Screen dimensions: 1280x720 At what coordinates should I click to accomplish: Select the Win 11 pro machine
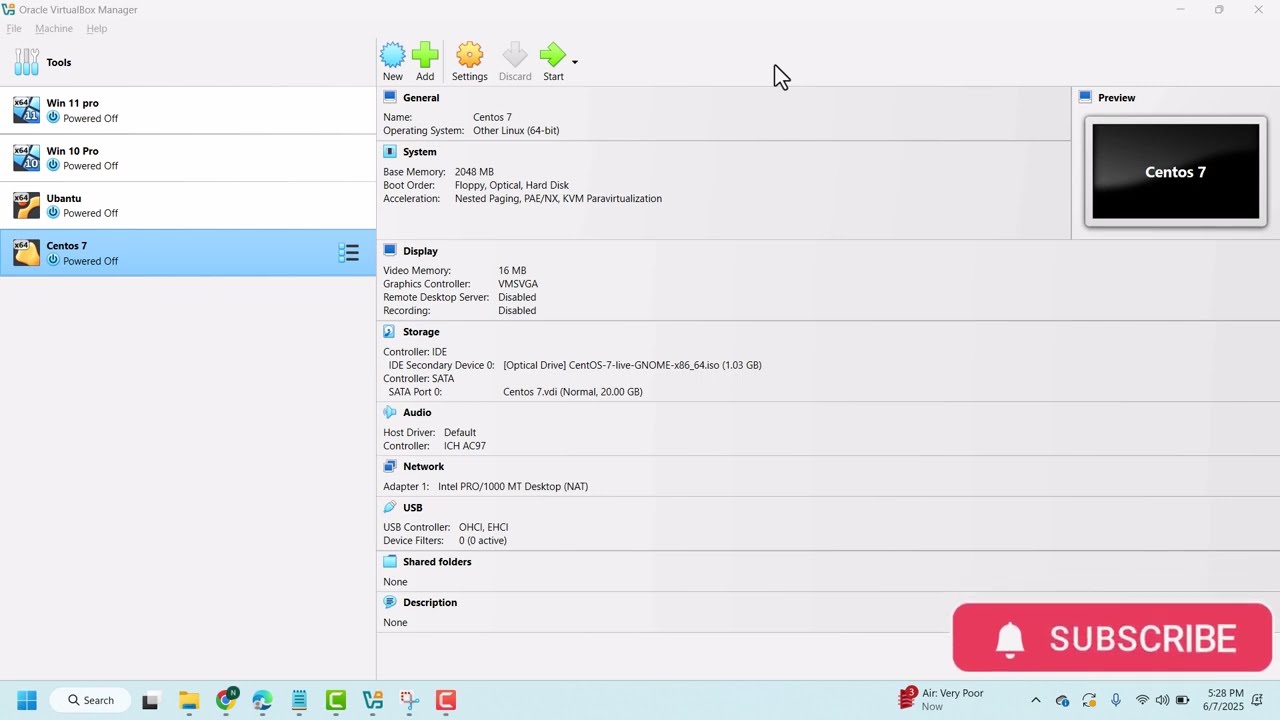pyautogui.click(x=188, y=110)
